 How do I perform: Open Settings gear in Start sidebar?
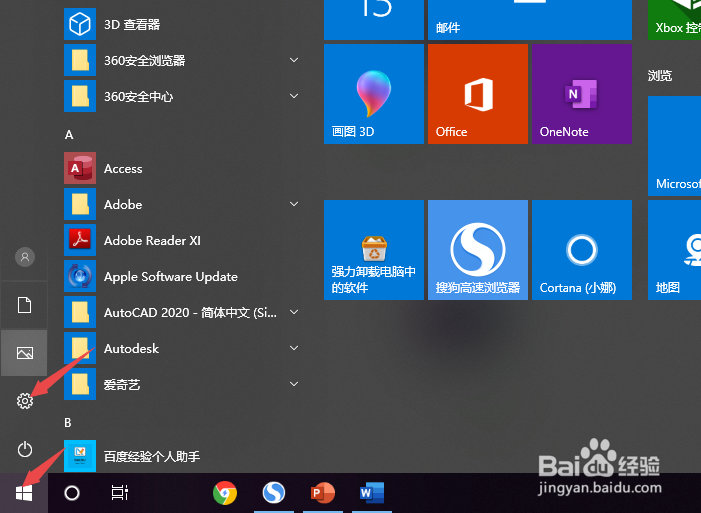[x=25, y=401]
